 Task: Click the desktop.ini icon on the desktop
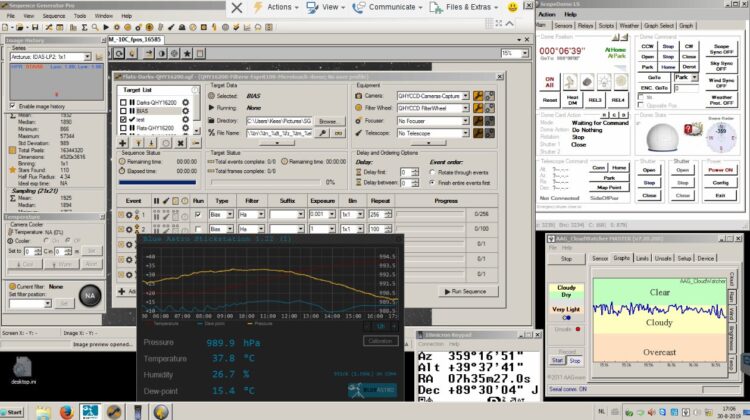[x=22, y=370]
